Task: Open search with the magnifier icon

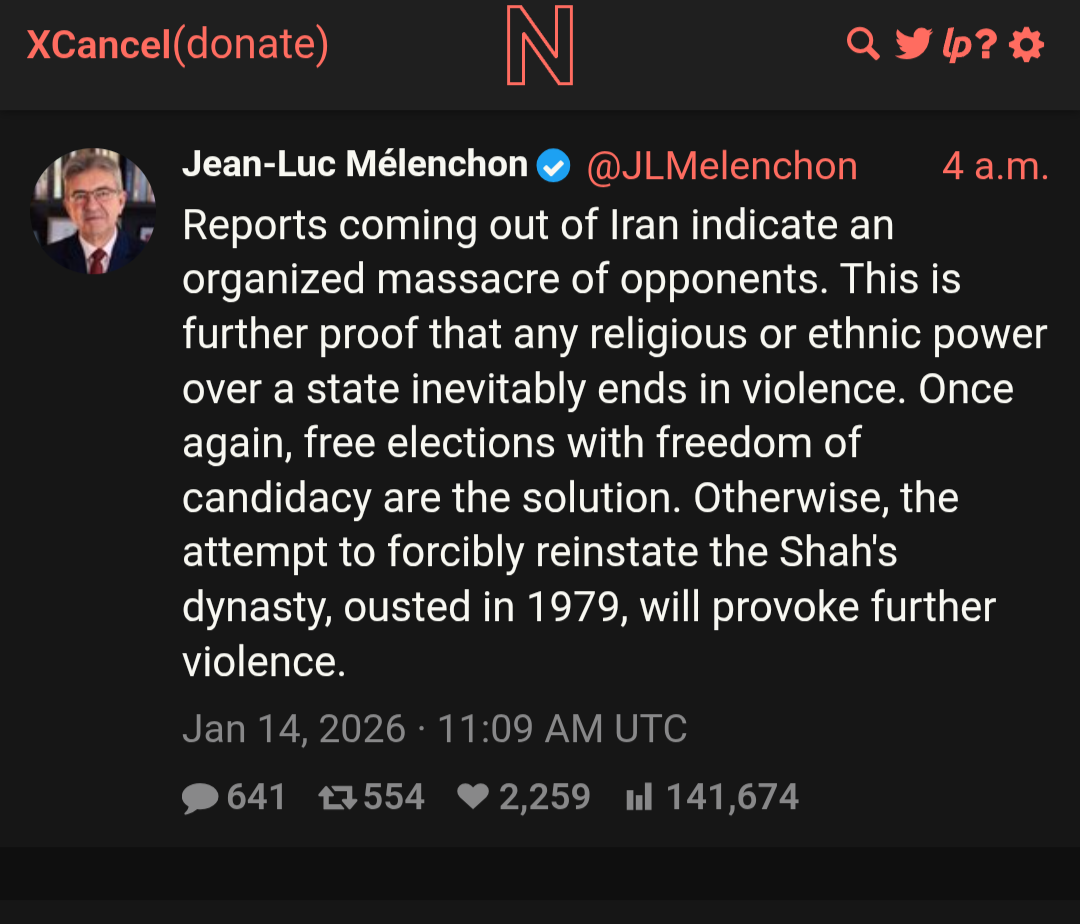Action: click(x=862, y=44)
